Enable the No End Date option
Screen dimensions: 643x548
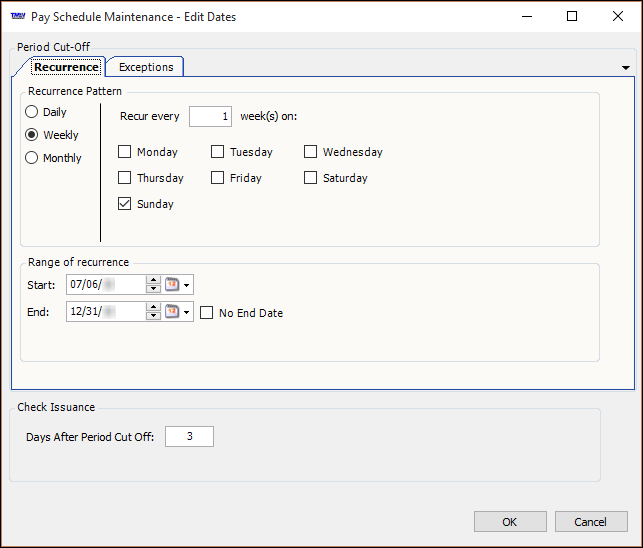207,313
